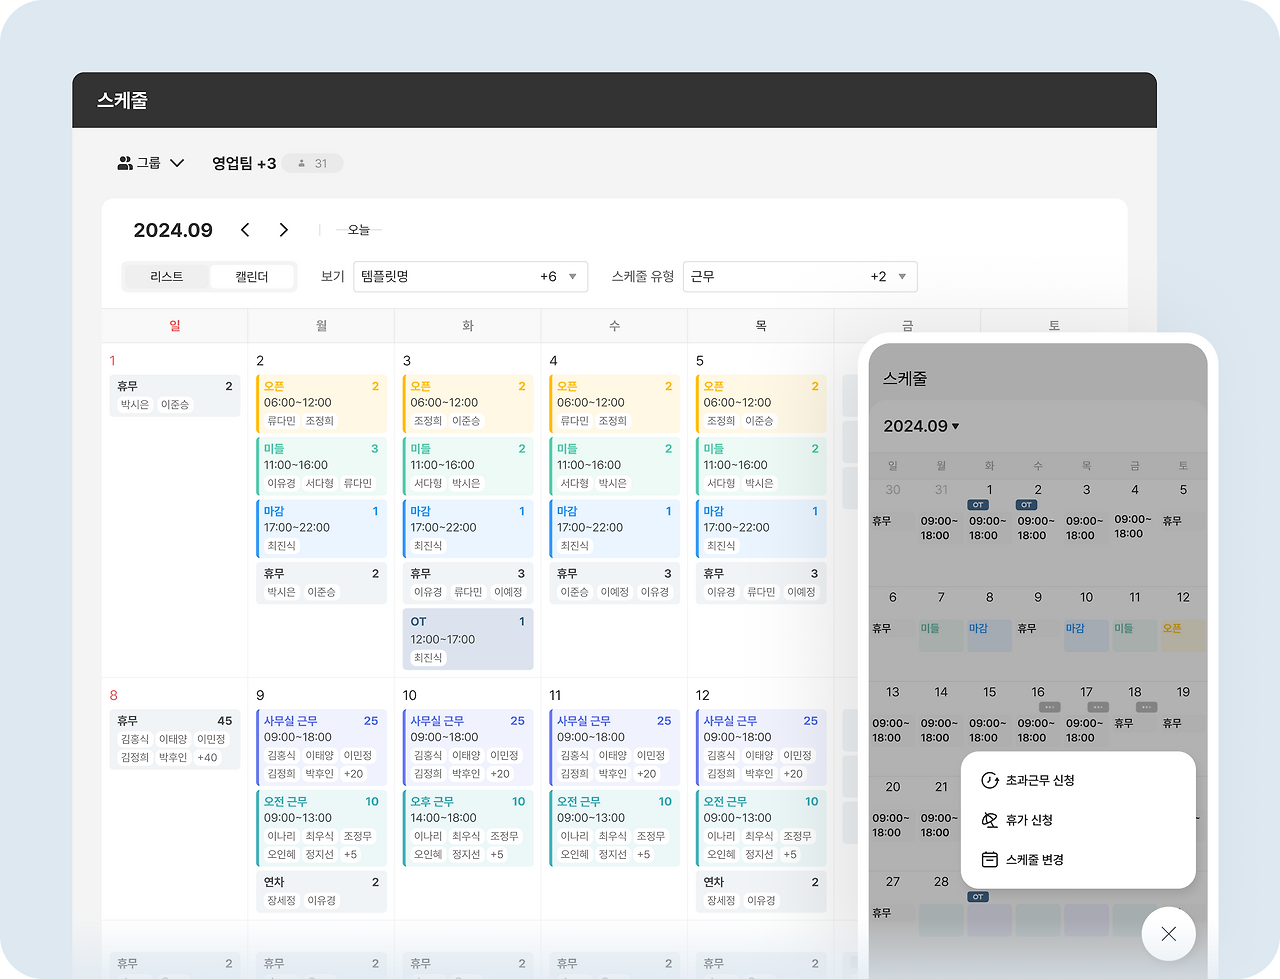Screen dimensions: 1280x979
Task: Open the 오전 근무 card on September 11
Action: pos(615,828)
